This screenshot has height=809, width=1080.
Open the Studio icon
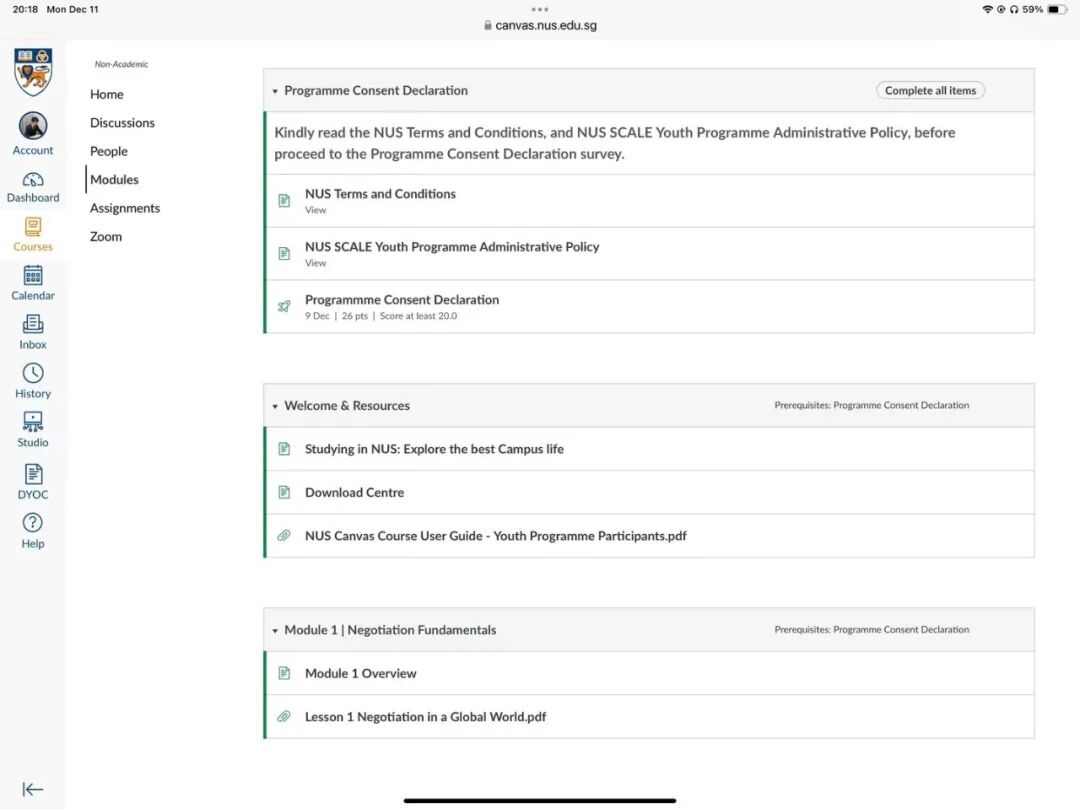33,421
